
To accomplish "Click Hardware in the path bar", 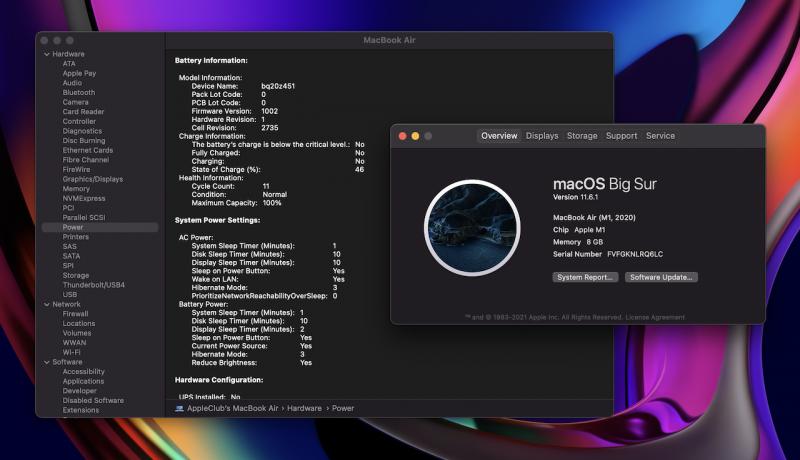I will tap(304, 408).
